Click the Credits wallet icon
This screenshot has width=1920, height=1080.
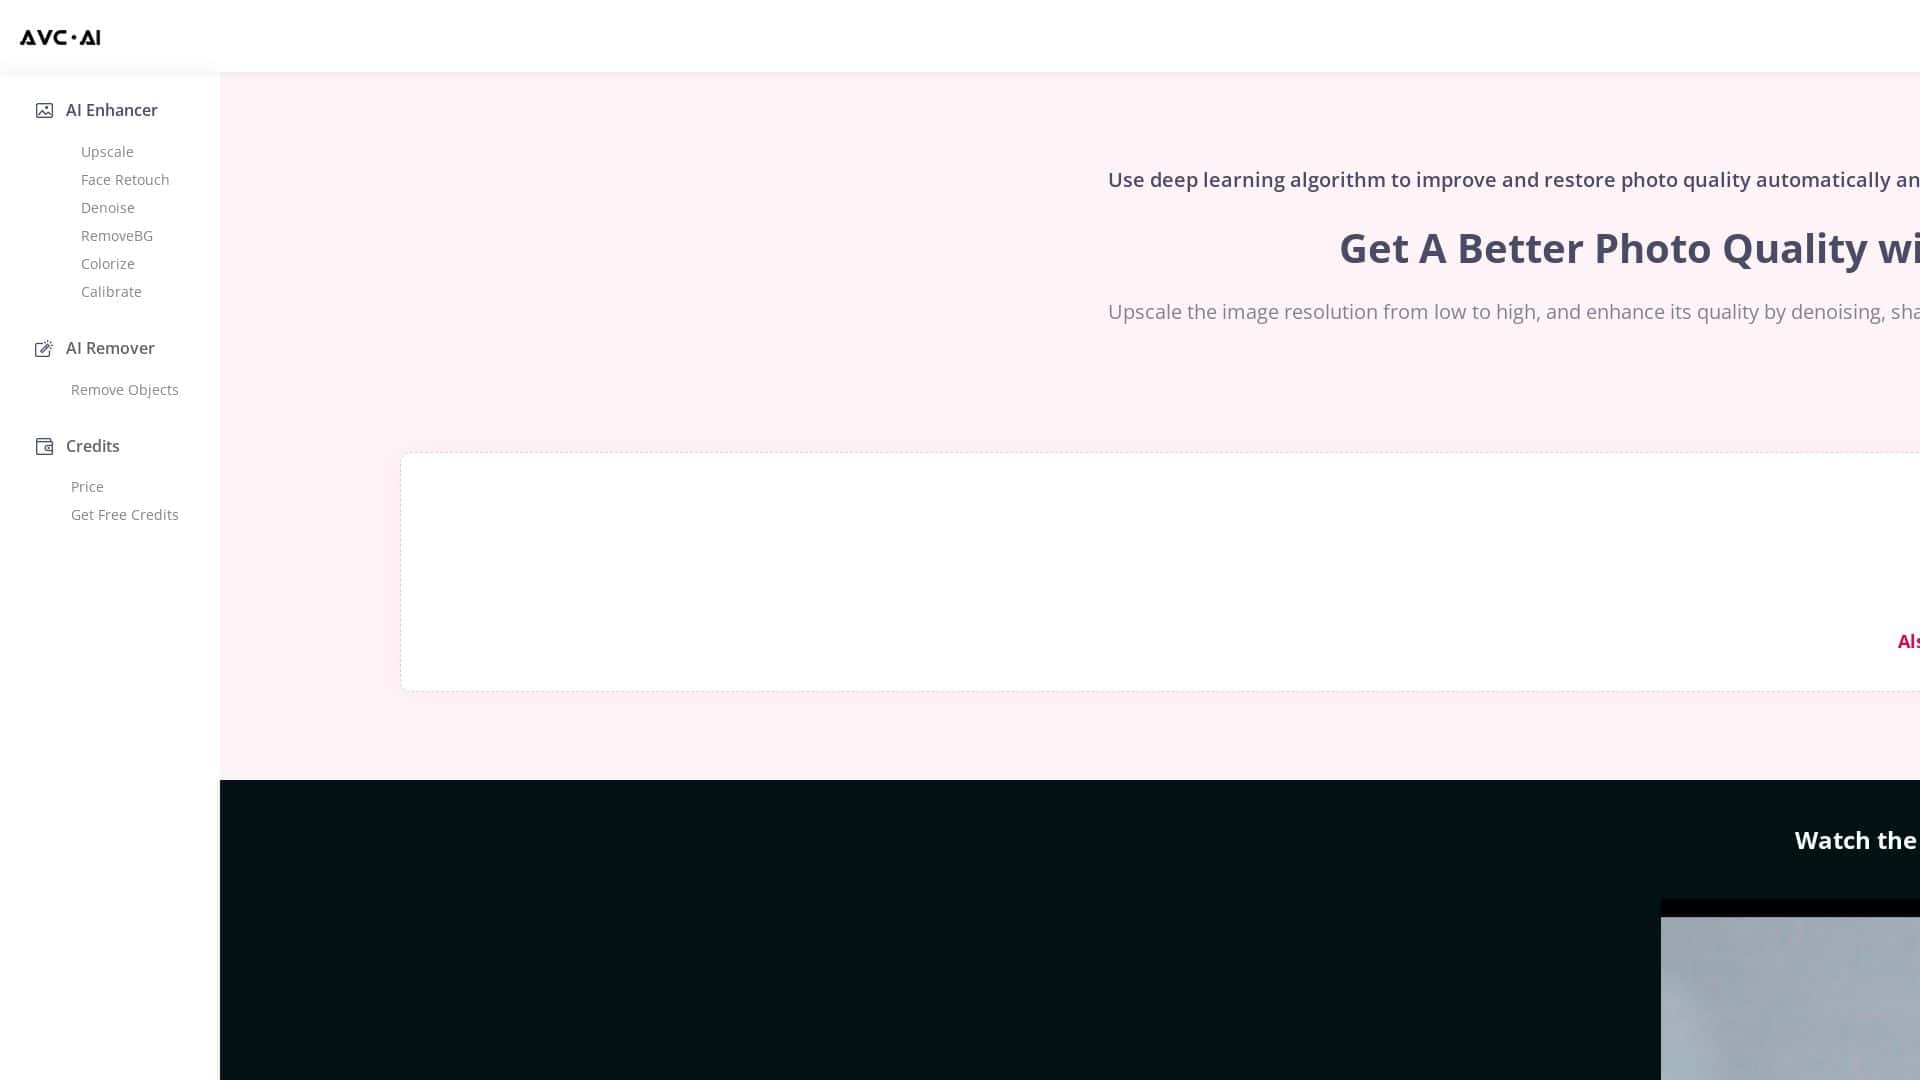point(44,446)
